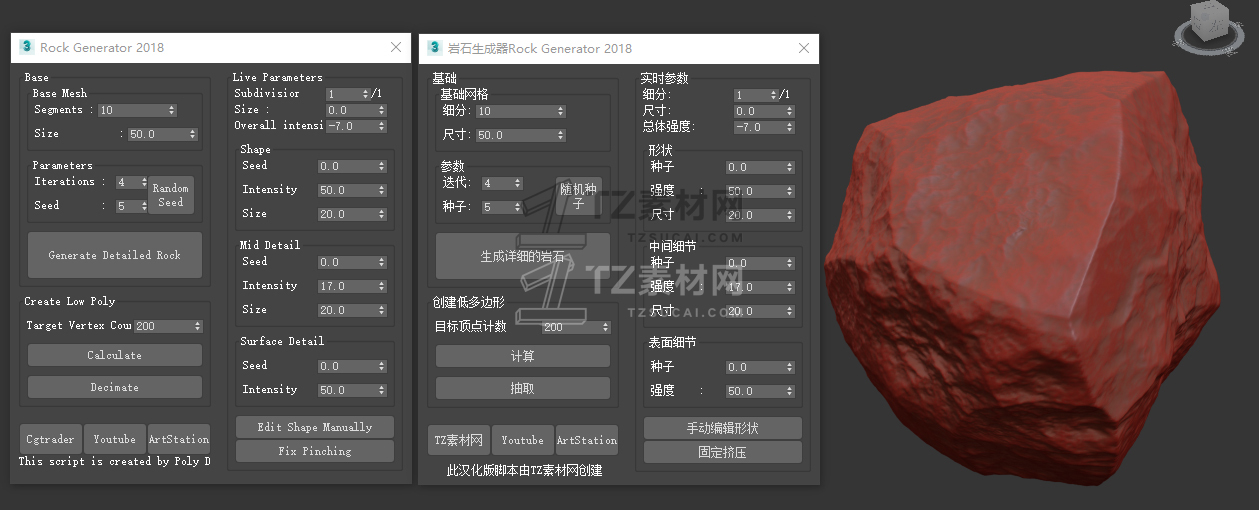The height and width of the screenshot is (510, 1259).
Task: Adjust the Shape Size spinner
Action: (x=382, y=214)
